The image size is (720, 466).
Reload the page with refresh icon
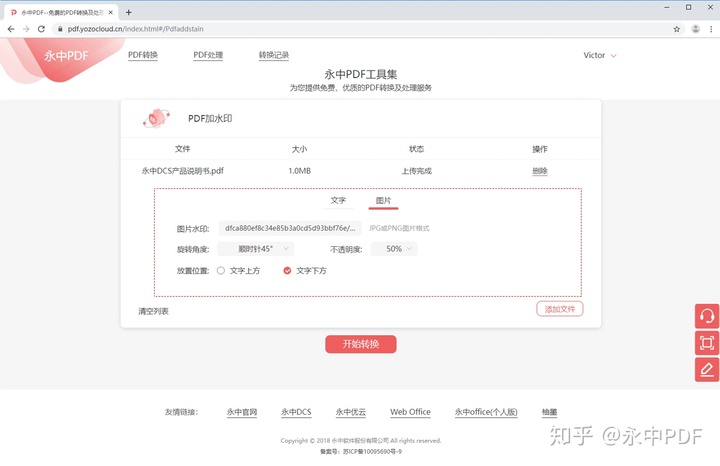coord(41,29)
